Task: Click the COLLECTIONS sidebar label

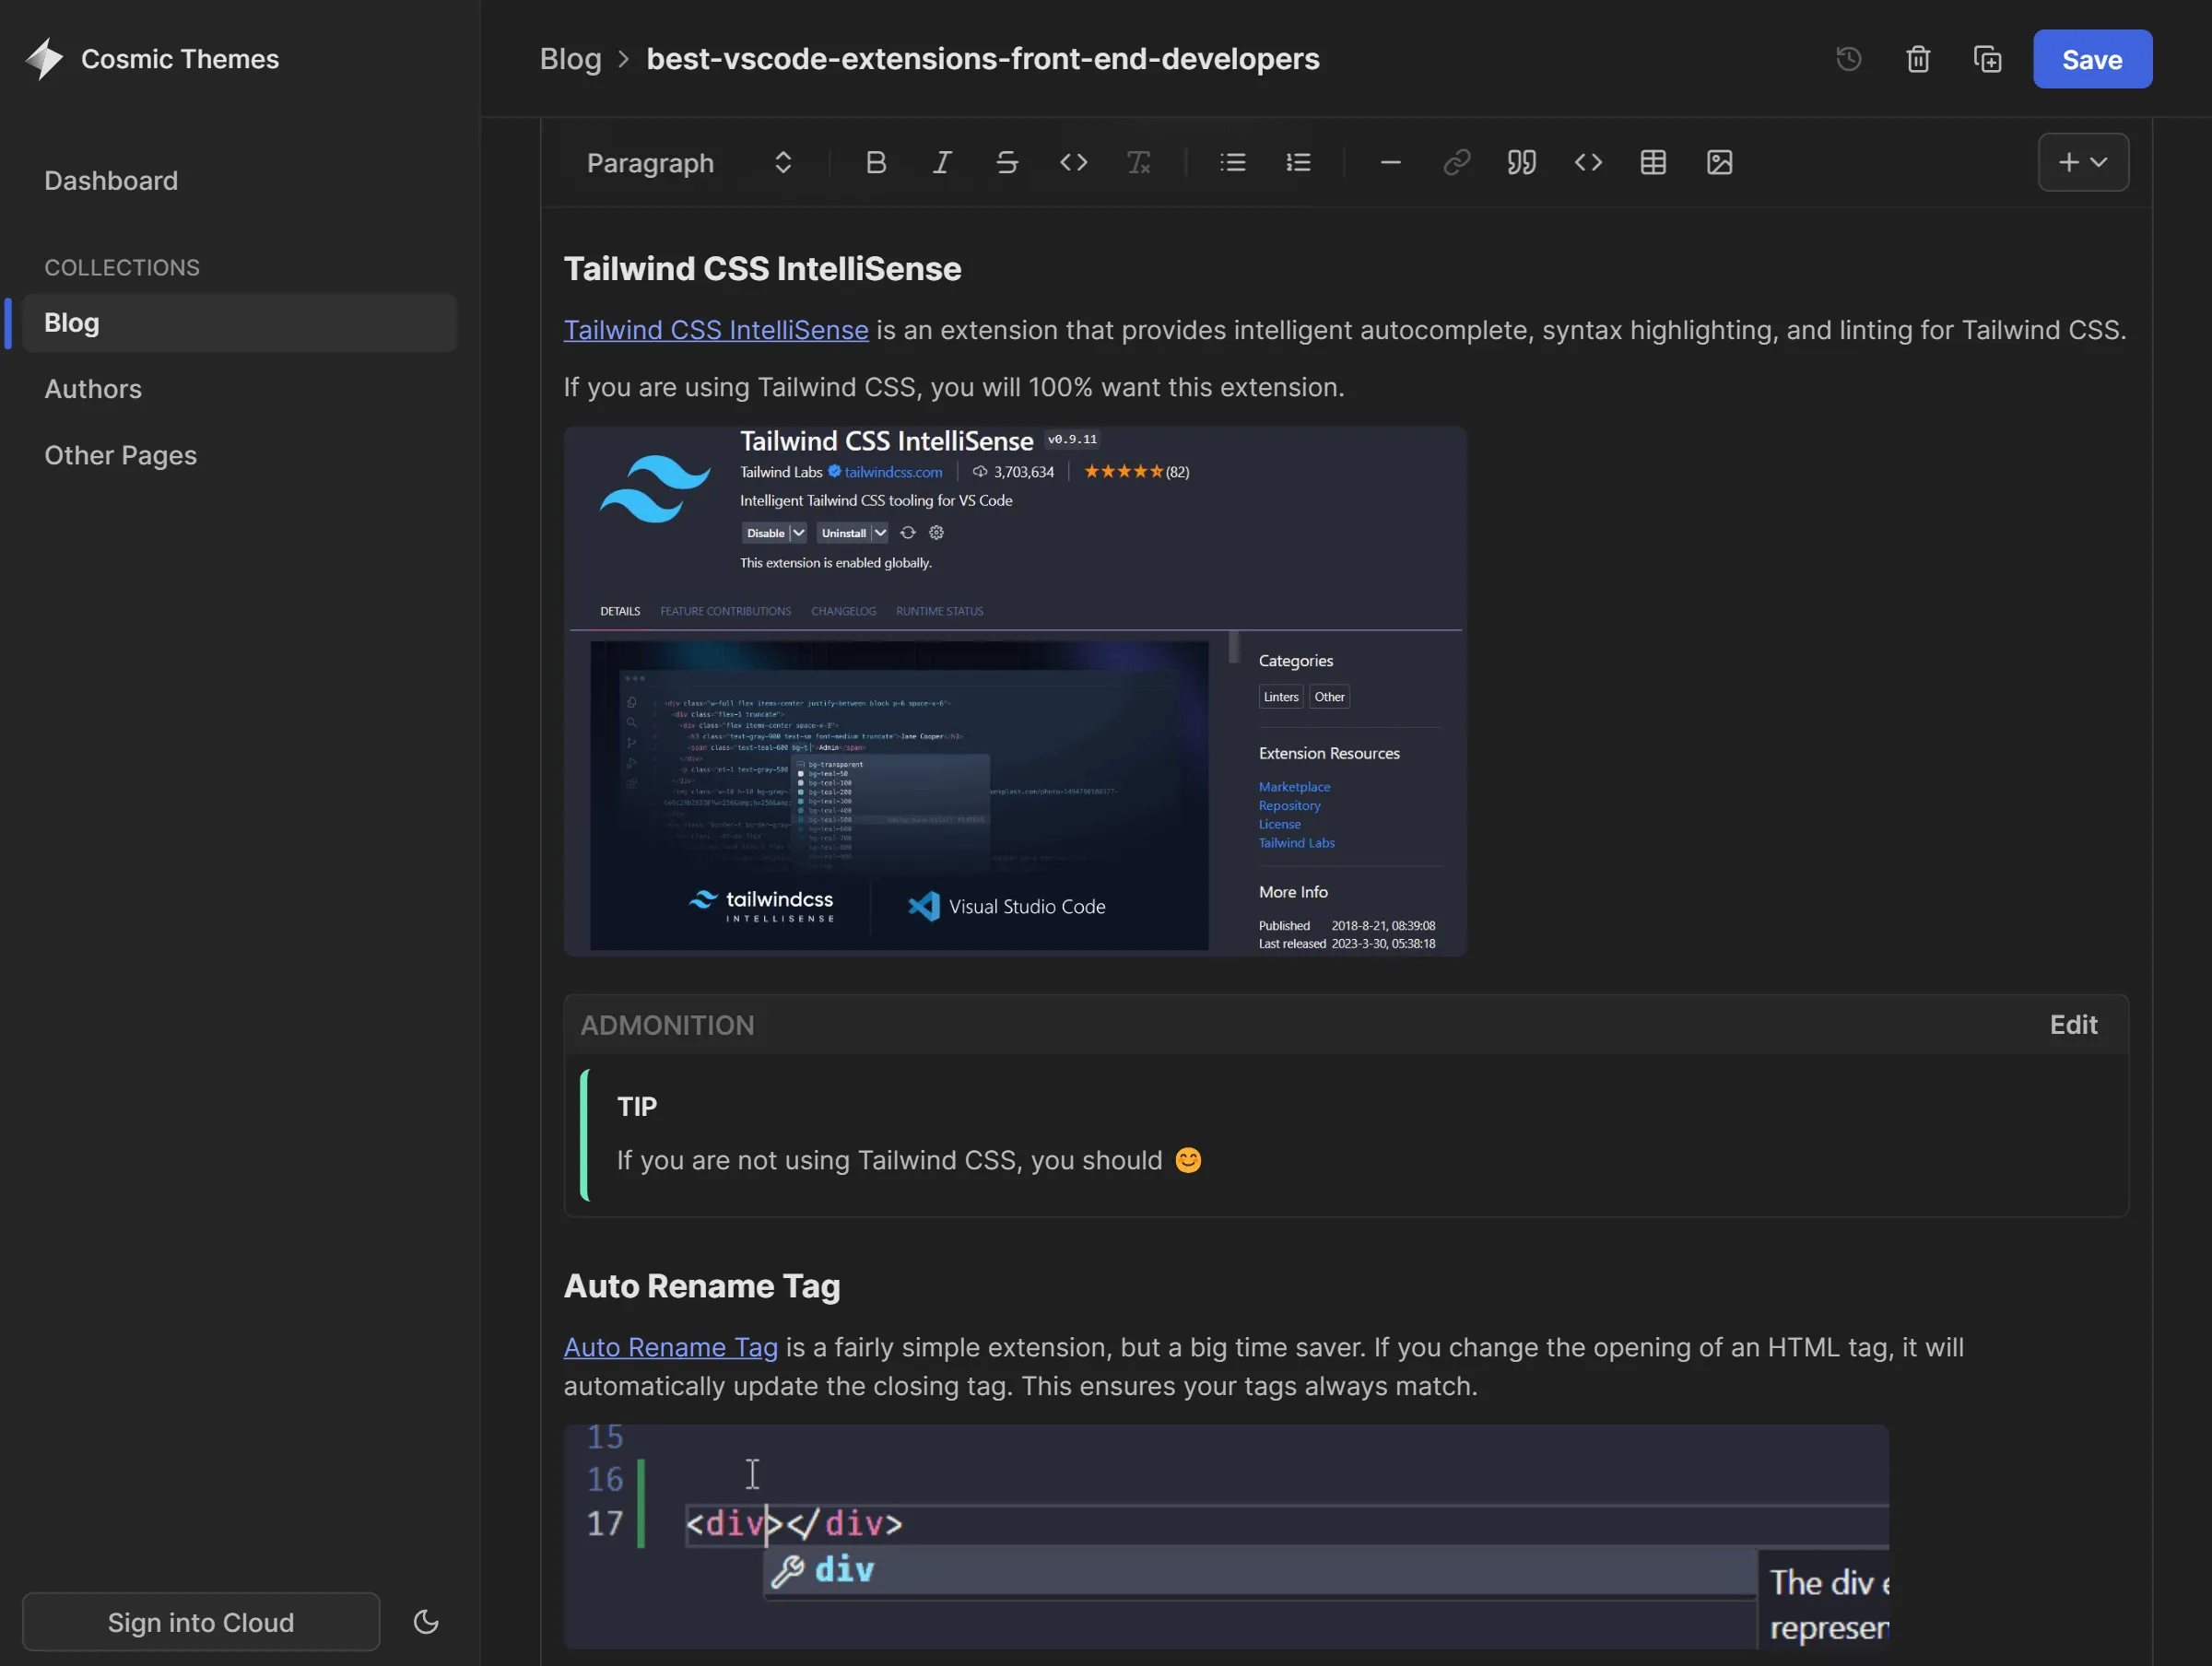Action: pyautogui.click(x=122, y=268)
